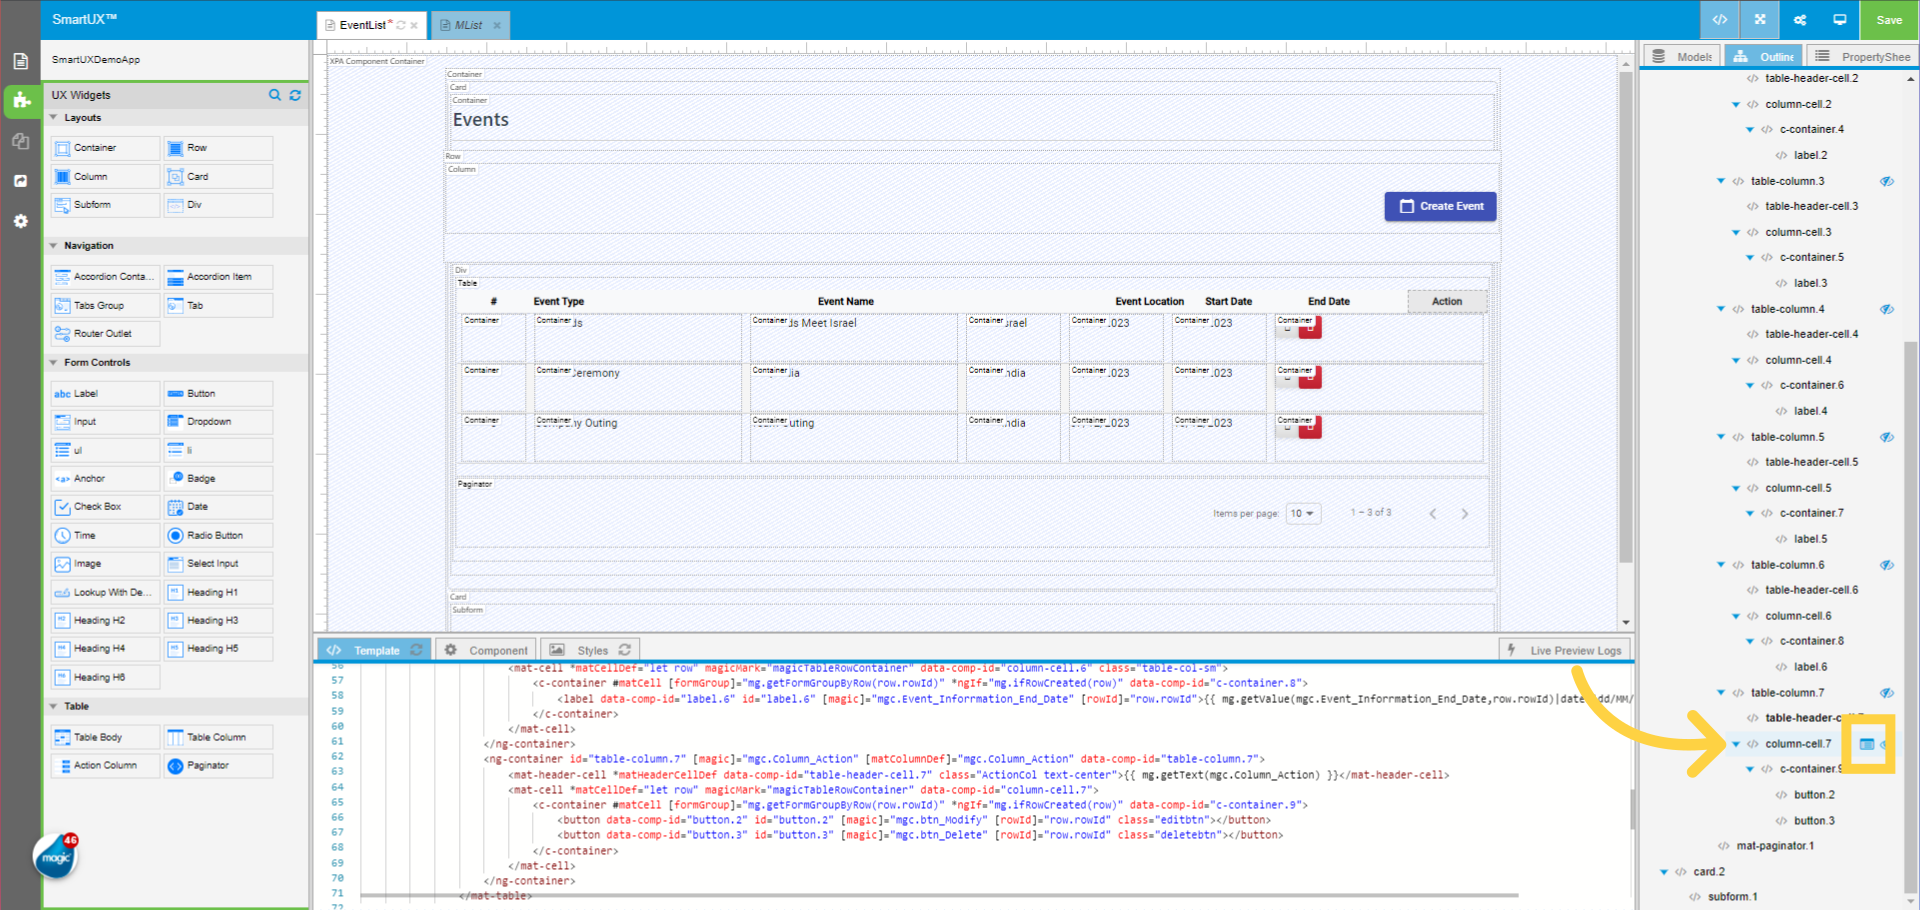Select the puzzle-piece UX Widgets sidebar icon
The width and height of the screenshot is (1920, 910).
tap(21, 101)
